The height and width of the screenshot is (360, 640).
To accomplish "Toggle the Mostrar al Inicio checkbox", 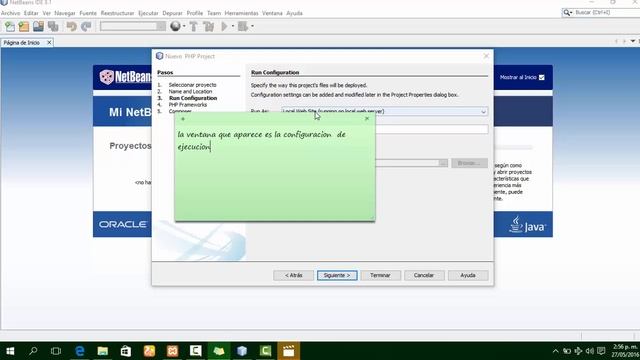I will click(542, 77).
